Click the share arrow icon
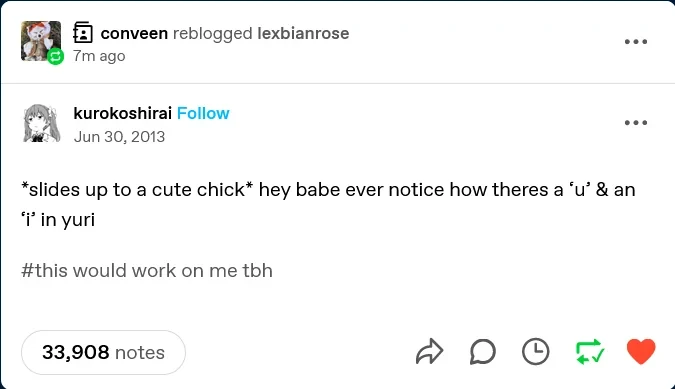The height and width of the screenshot is (389, 675). point(429,352)
